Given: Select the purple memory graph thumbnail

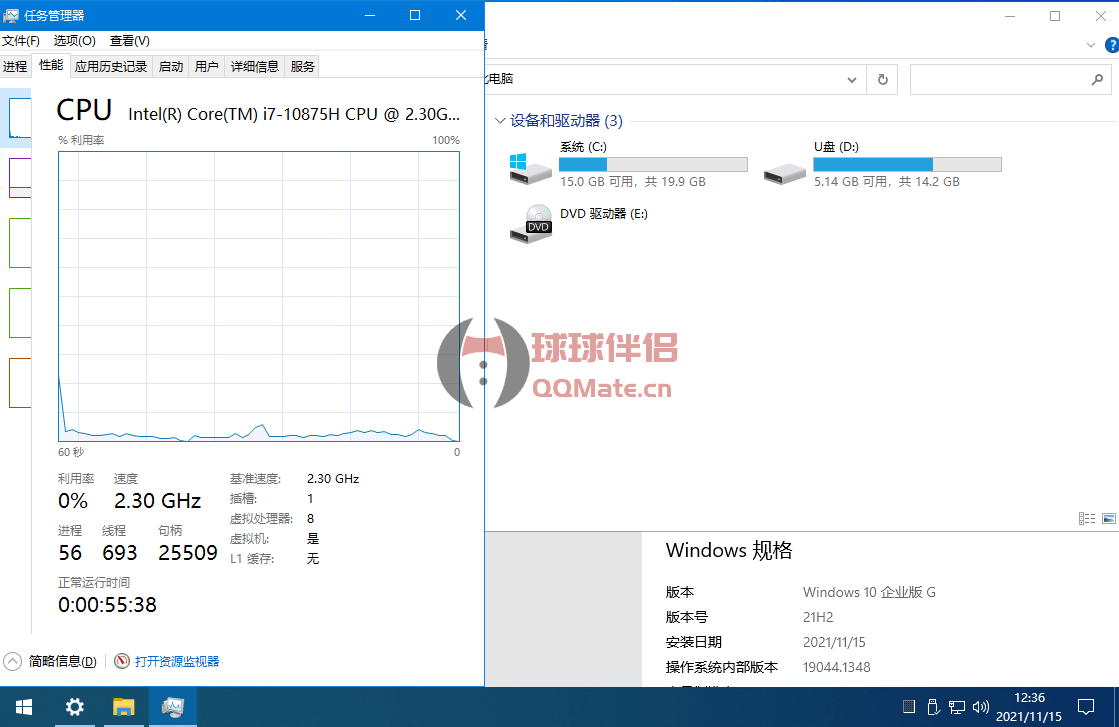Looking at the screenshot, I should tap(20, 178).
